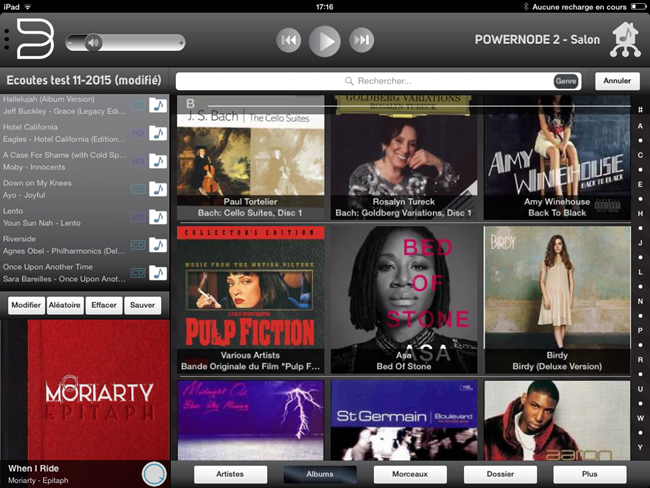Skip to the previous track

click(x=289, y=40)
